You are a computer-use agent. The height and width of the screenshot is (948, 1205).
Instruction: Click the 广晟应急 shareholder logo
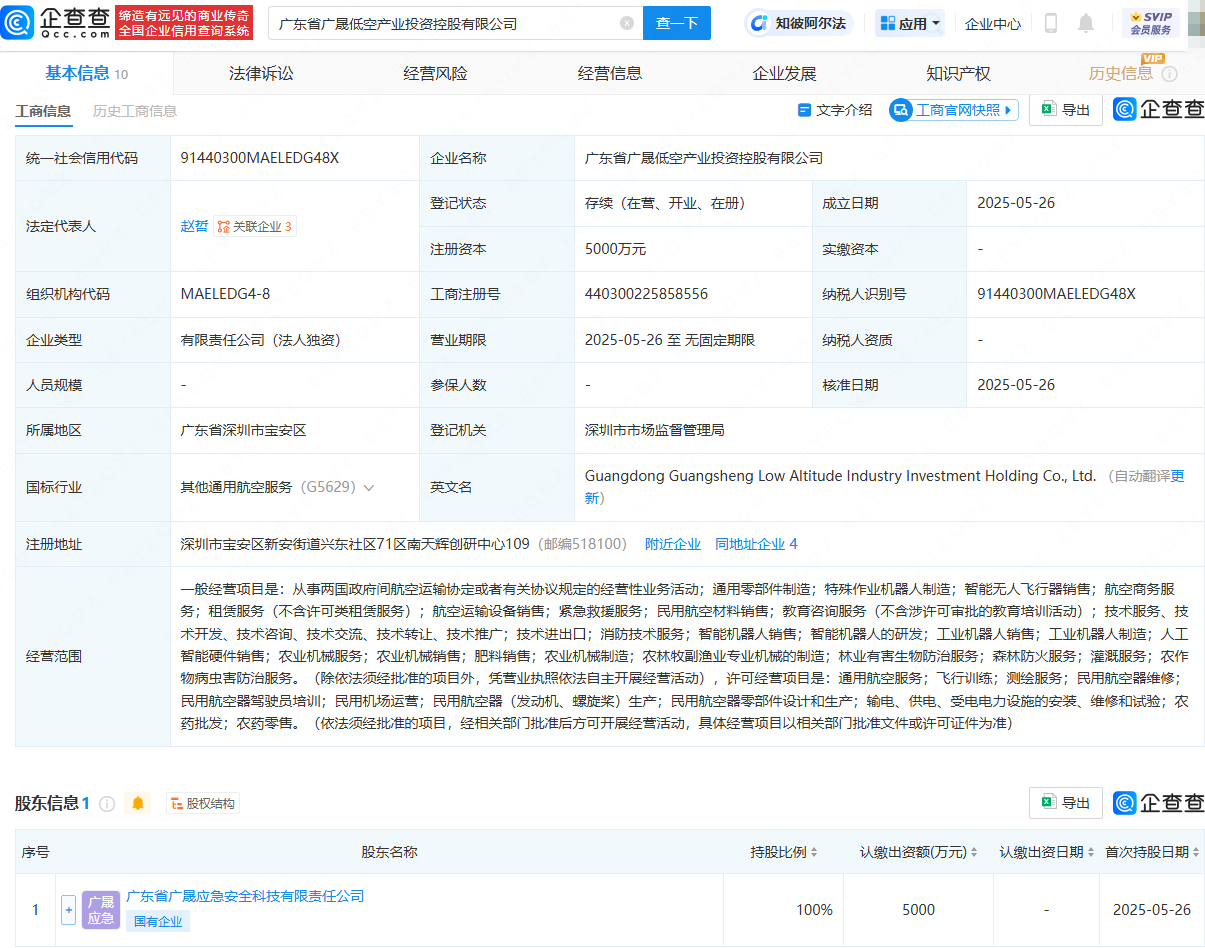pos(101,910)
